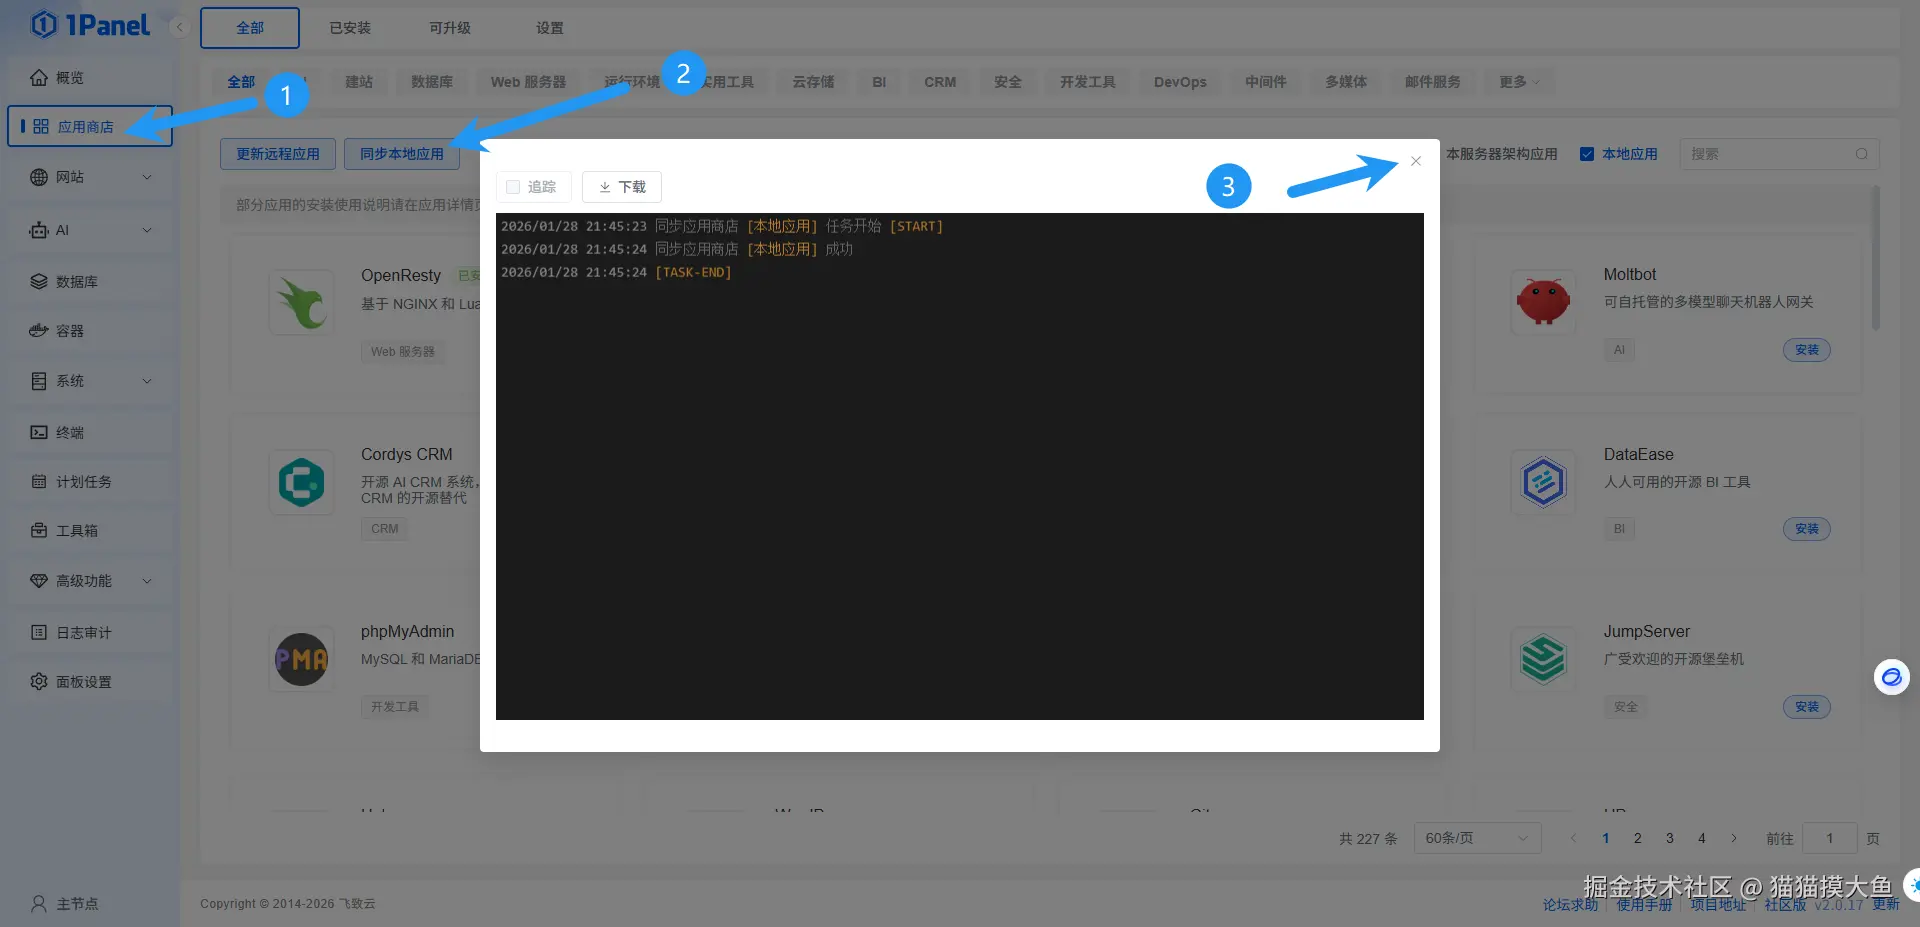Expand the 系统 sidebar submenu
Screen dimensions: 1920x927
coord(147,381)
